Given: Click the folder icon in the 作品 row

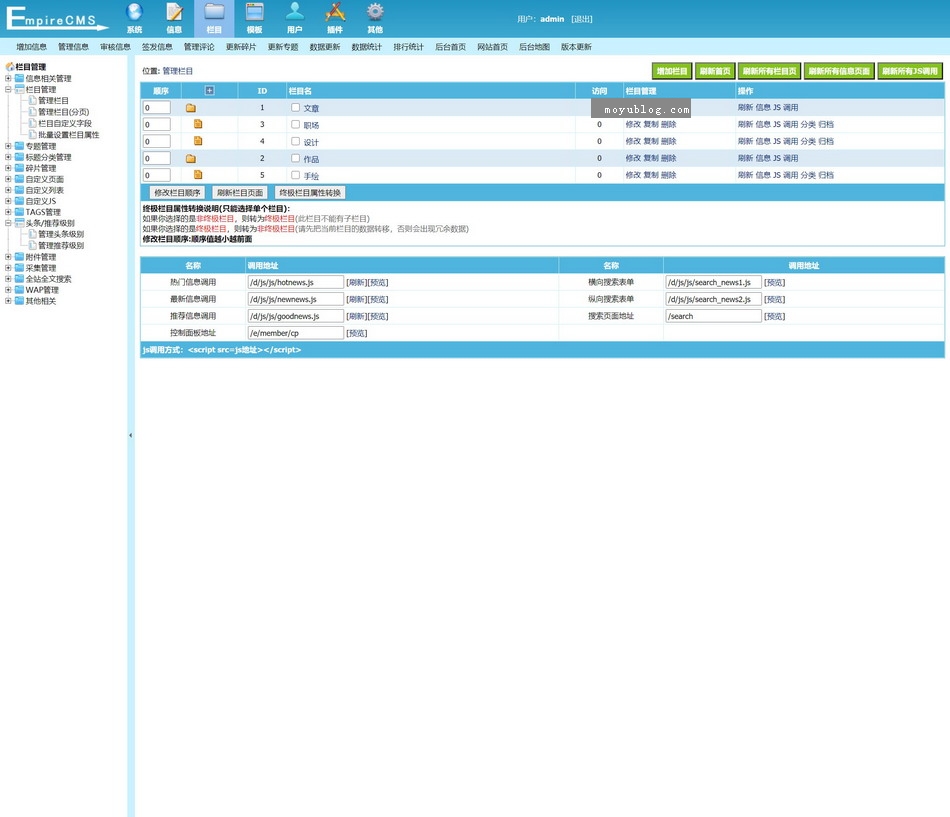Looking at the screenshot, I should pyautogui.click(x=191, y=159).
